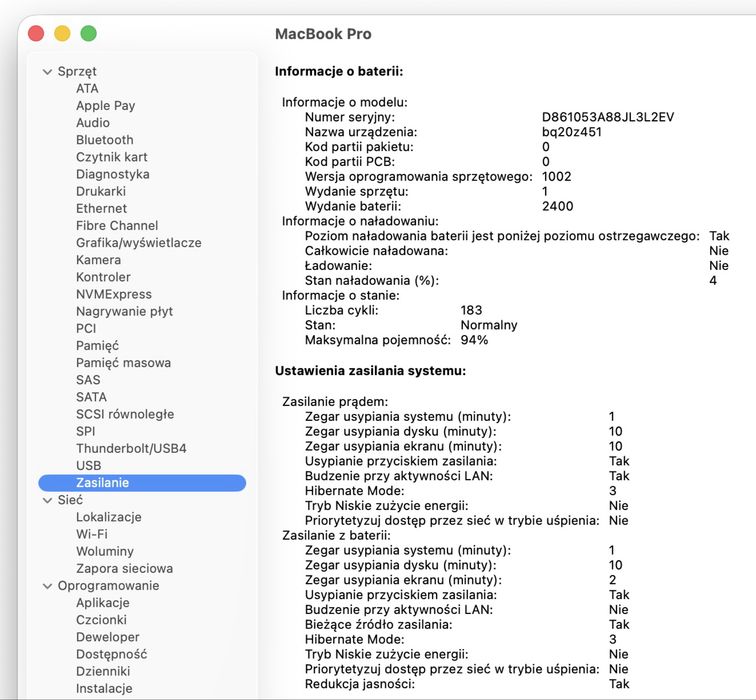Open Thunderbolt/USB4 entry
This screenshot has height=700, width=756.
coord(131,449)
